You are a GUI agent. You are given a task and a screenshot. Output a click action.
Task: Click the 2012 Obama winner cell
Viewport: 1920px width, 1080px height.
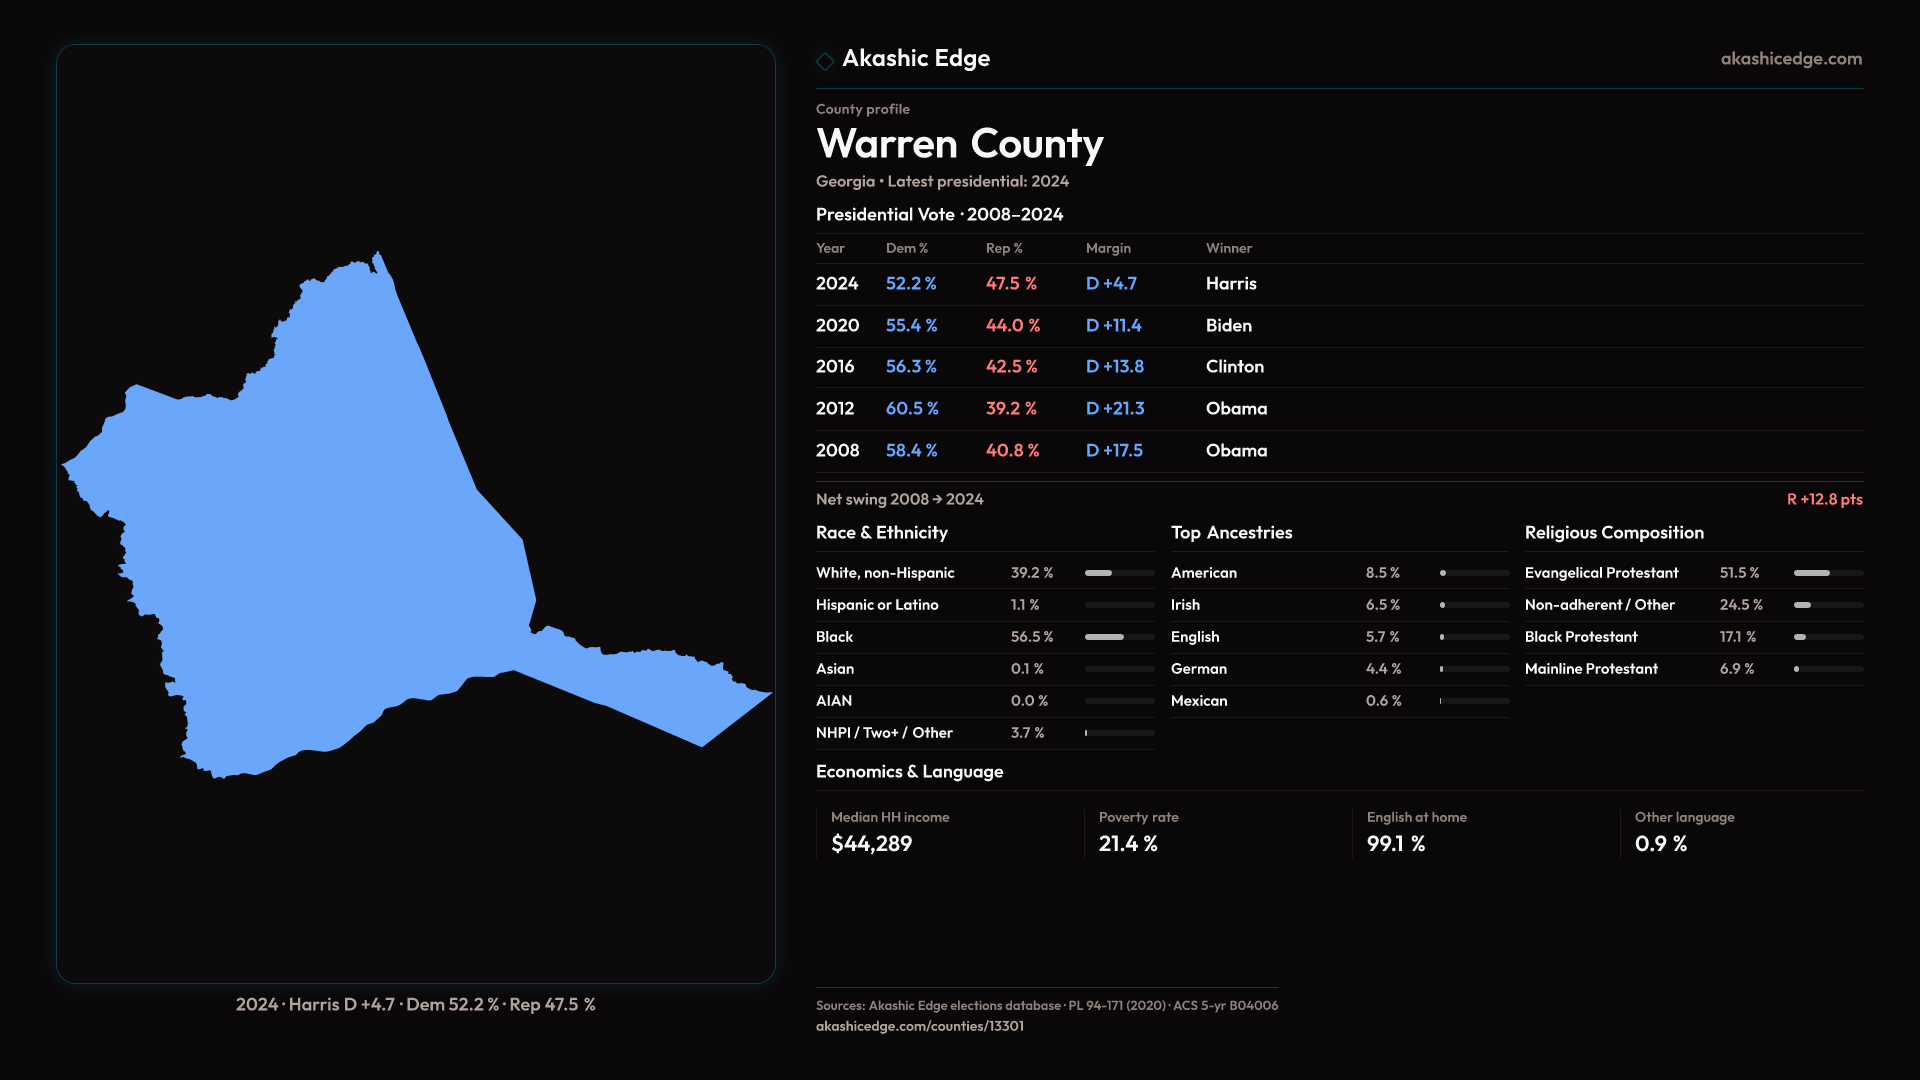point(1236,409)
